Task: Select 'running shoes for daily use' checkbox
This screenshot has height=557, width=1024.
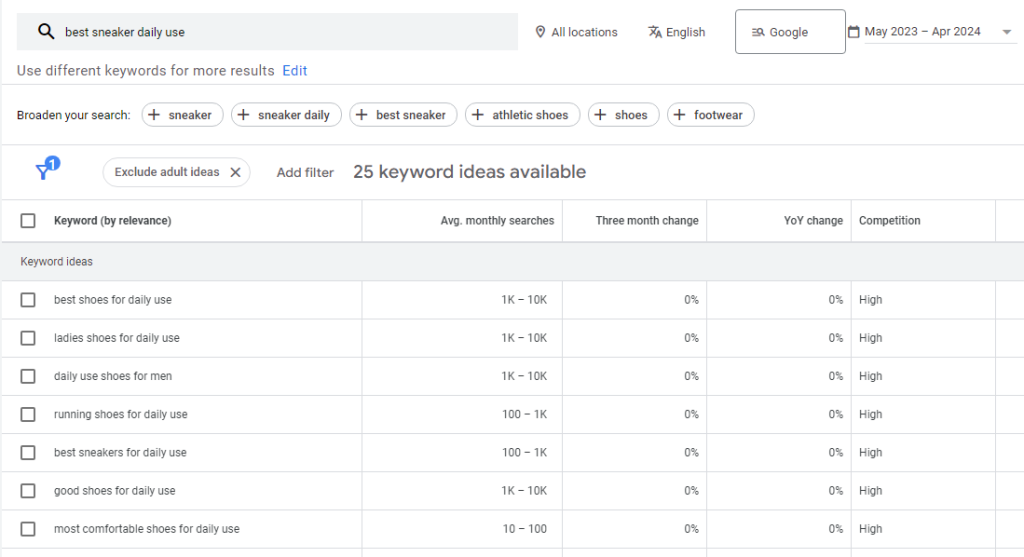Action: coord(28,414)
